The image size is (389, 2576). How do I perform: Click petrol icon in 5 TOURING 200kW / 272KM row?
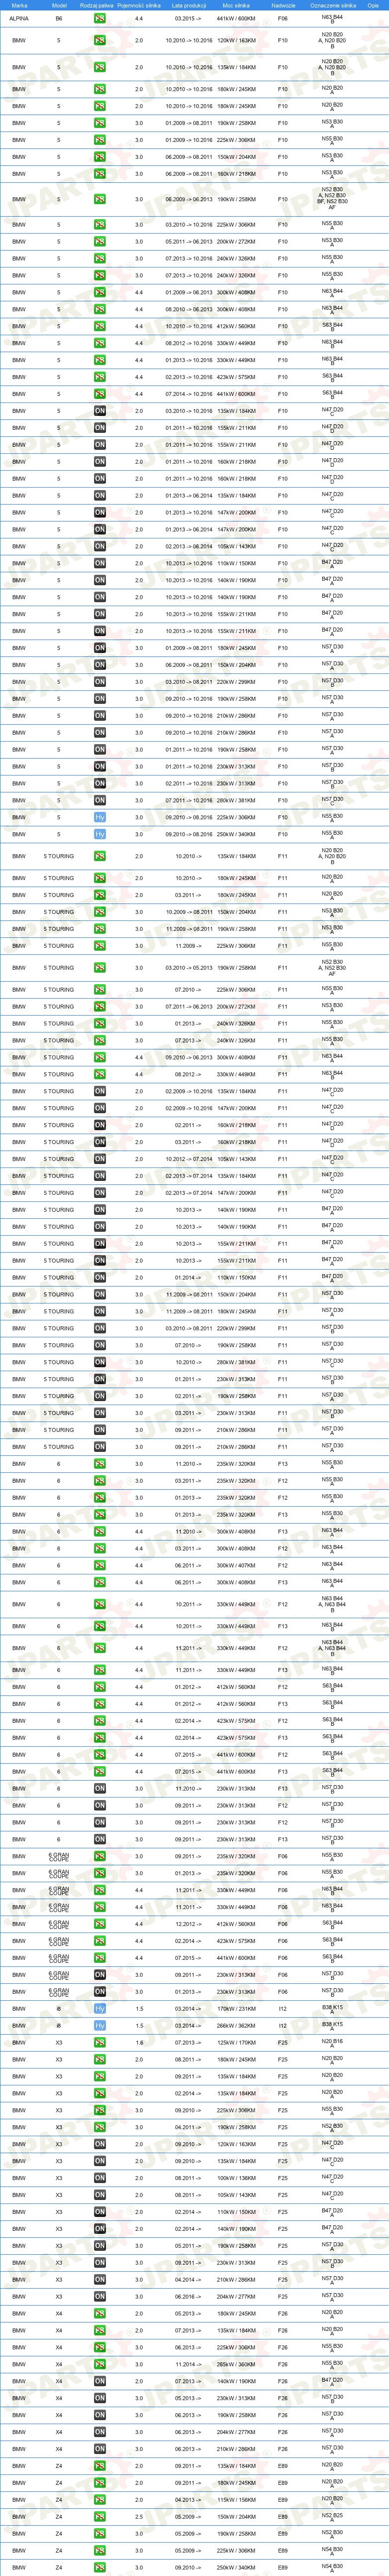[x=100, y=1007]
